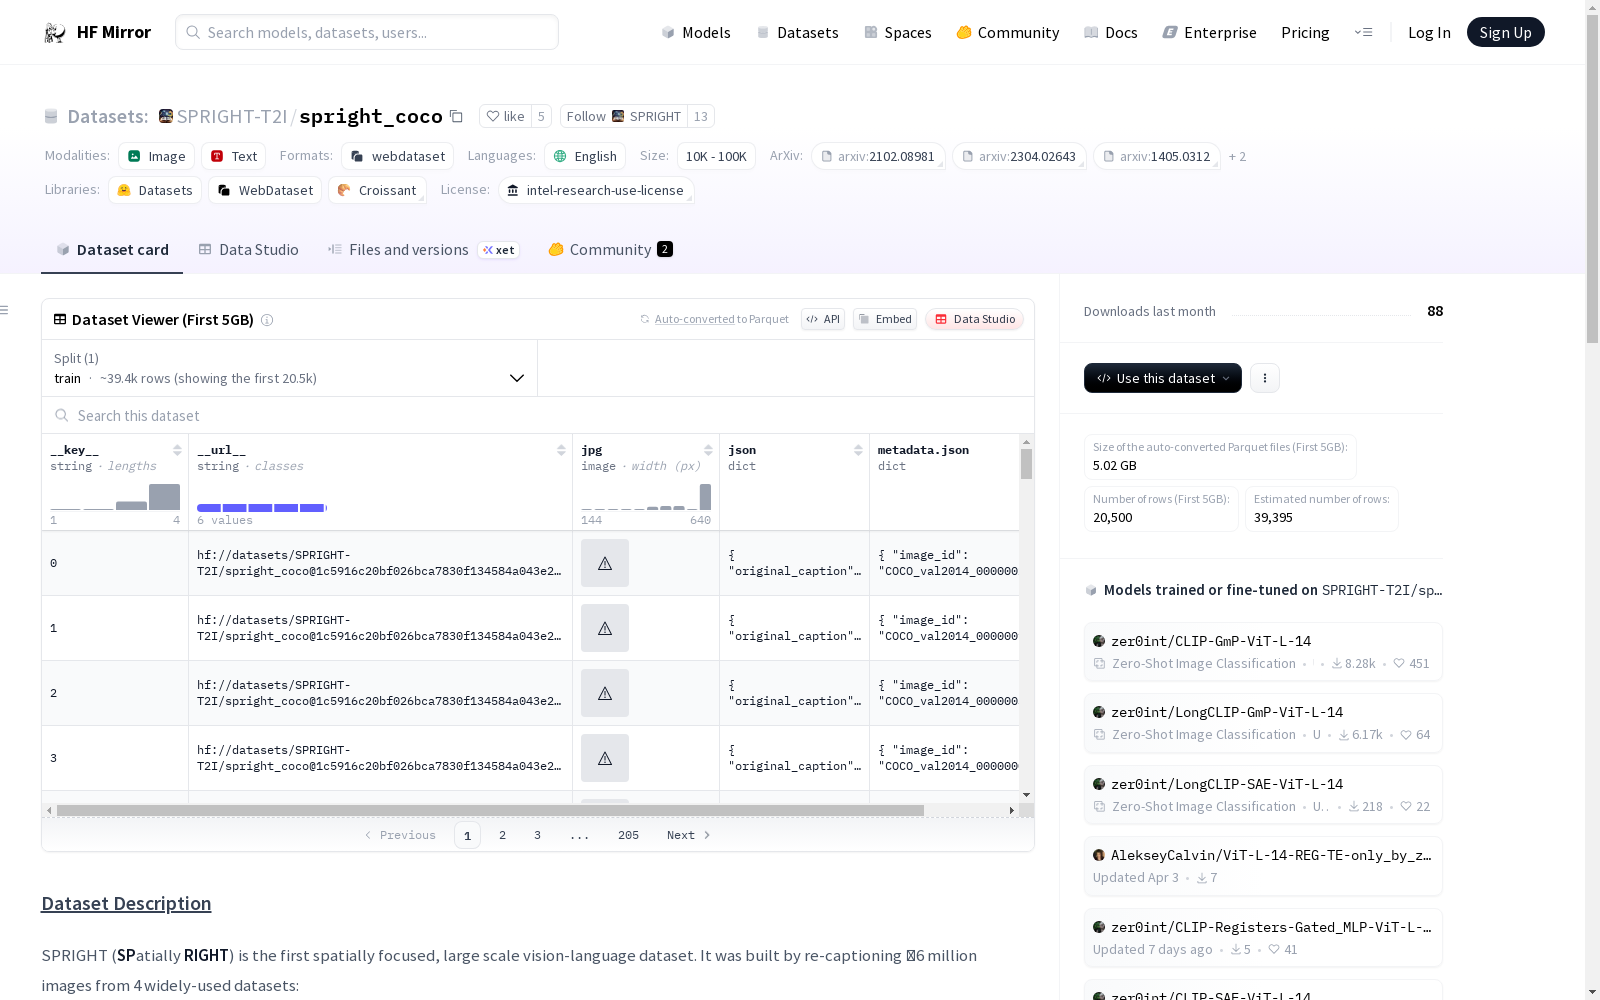Viewport: 1600px width, 1000px height.
Task: Filter by Image modality tag
Action: pos(156,156)
